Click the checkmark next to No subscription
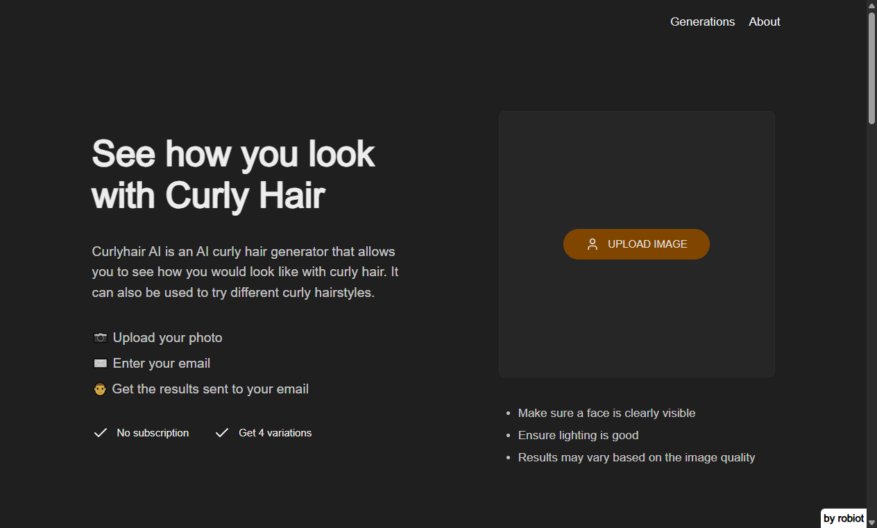 pyautogui.click(x=100, y=433)
